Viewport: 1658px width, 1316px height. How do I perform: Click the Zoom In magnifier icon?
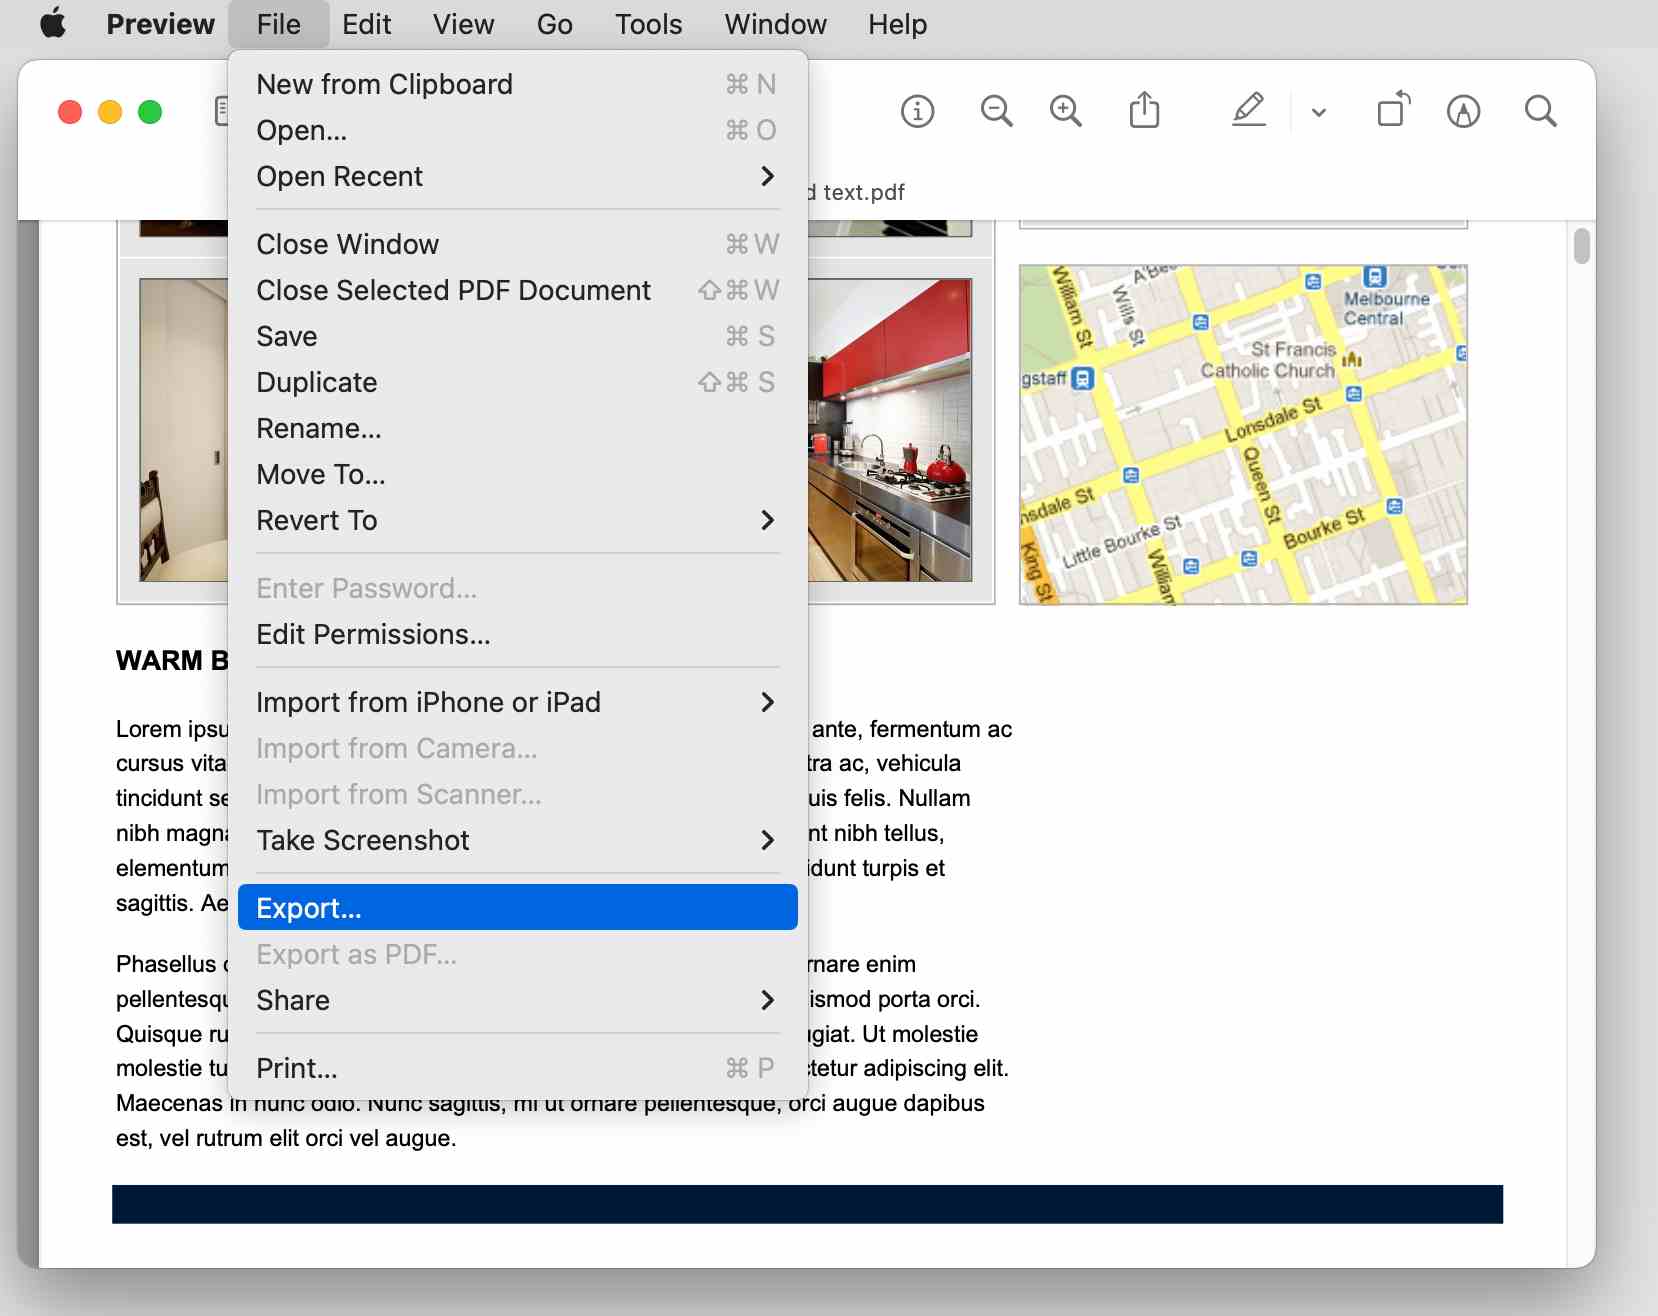(x=1065, y=111)
